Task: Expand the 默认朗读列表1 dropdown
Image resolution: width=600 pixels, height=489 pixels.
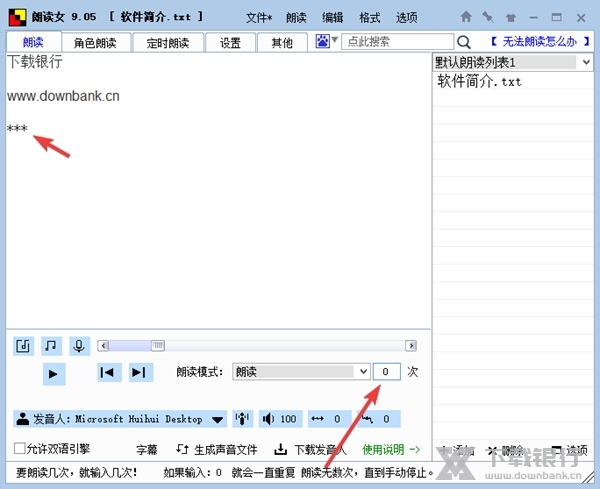Action: click(x=586, y=62)
